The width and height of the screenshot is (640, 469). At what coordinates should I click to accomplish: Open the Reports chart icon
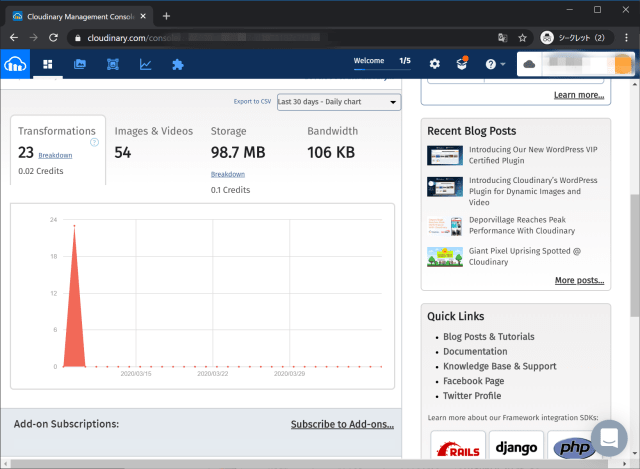click(145, 64)
